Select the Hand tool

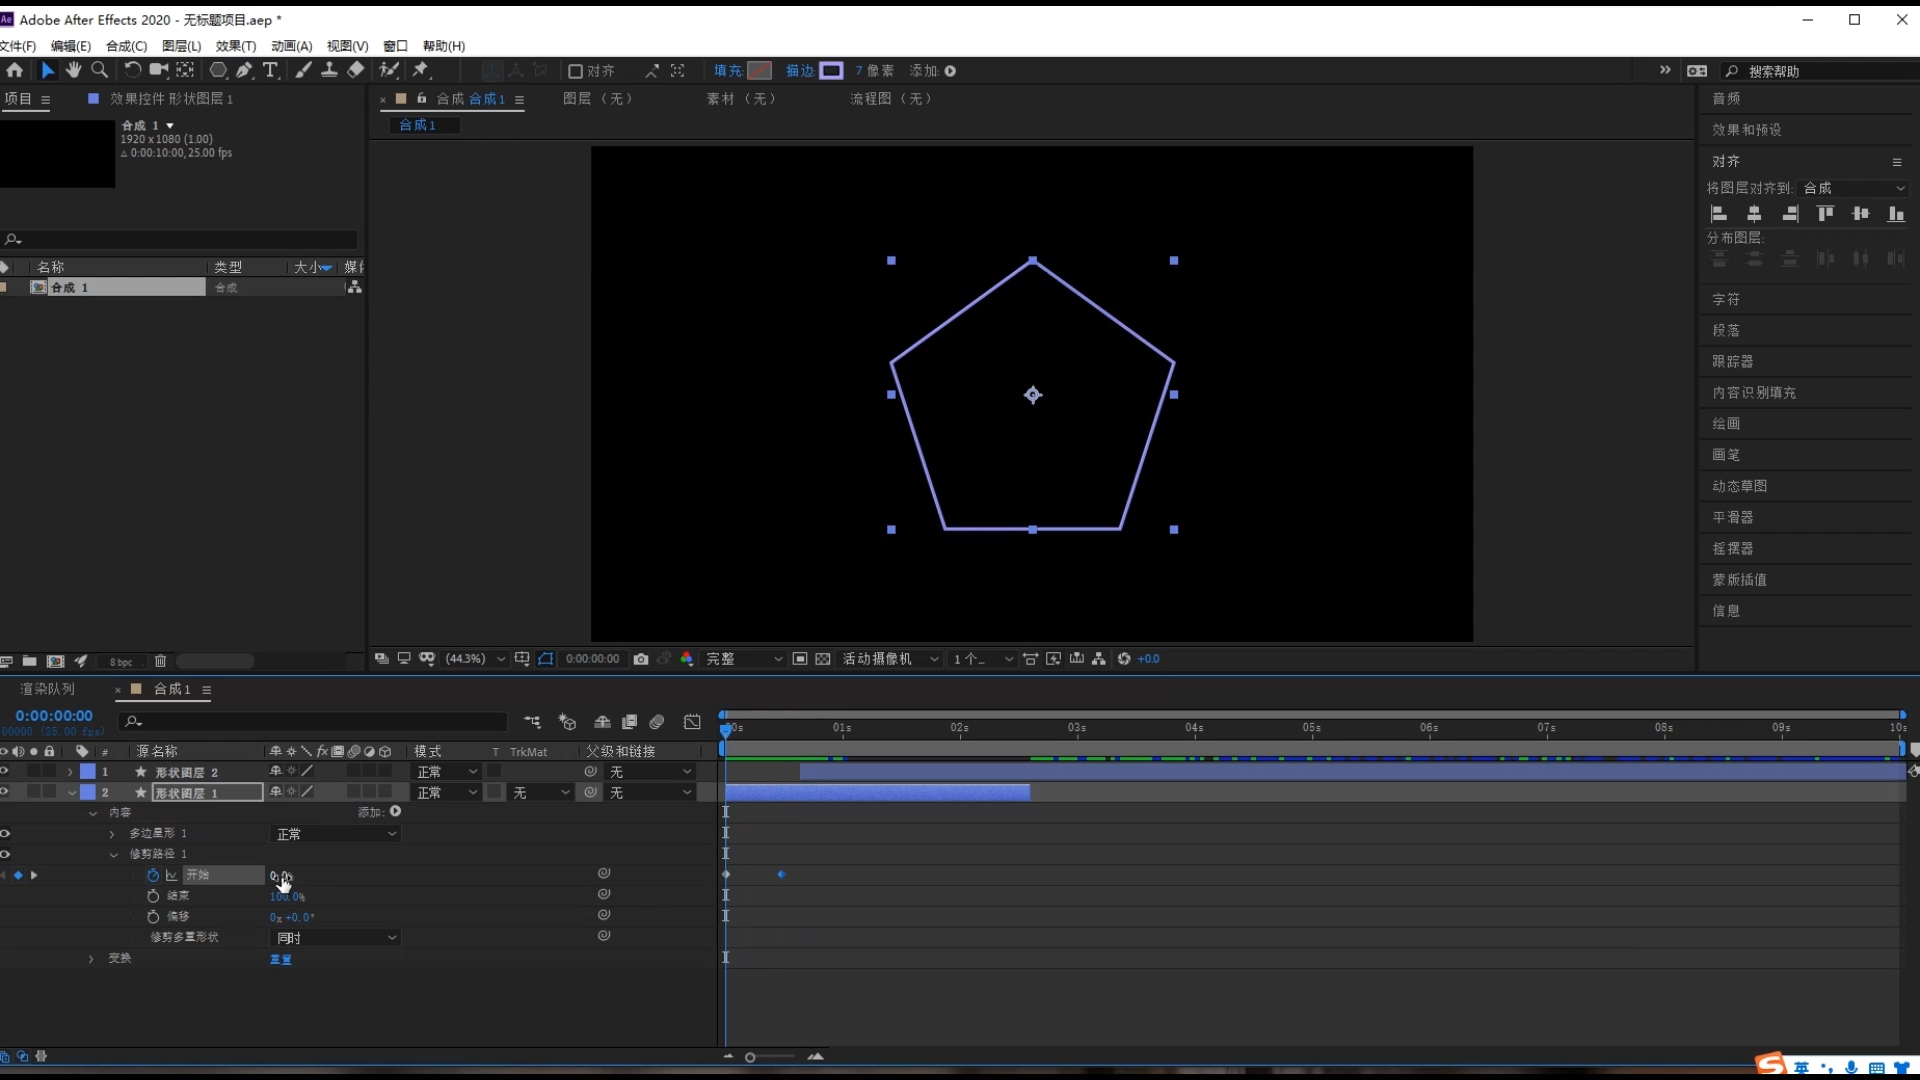point(73,70)
